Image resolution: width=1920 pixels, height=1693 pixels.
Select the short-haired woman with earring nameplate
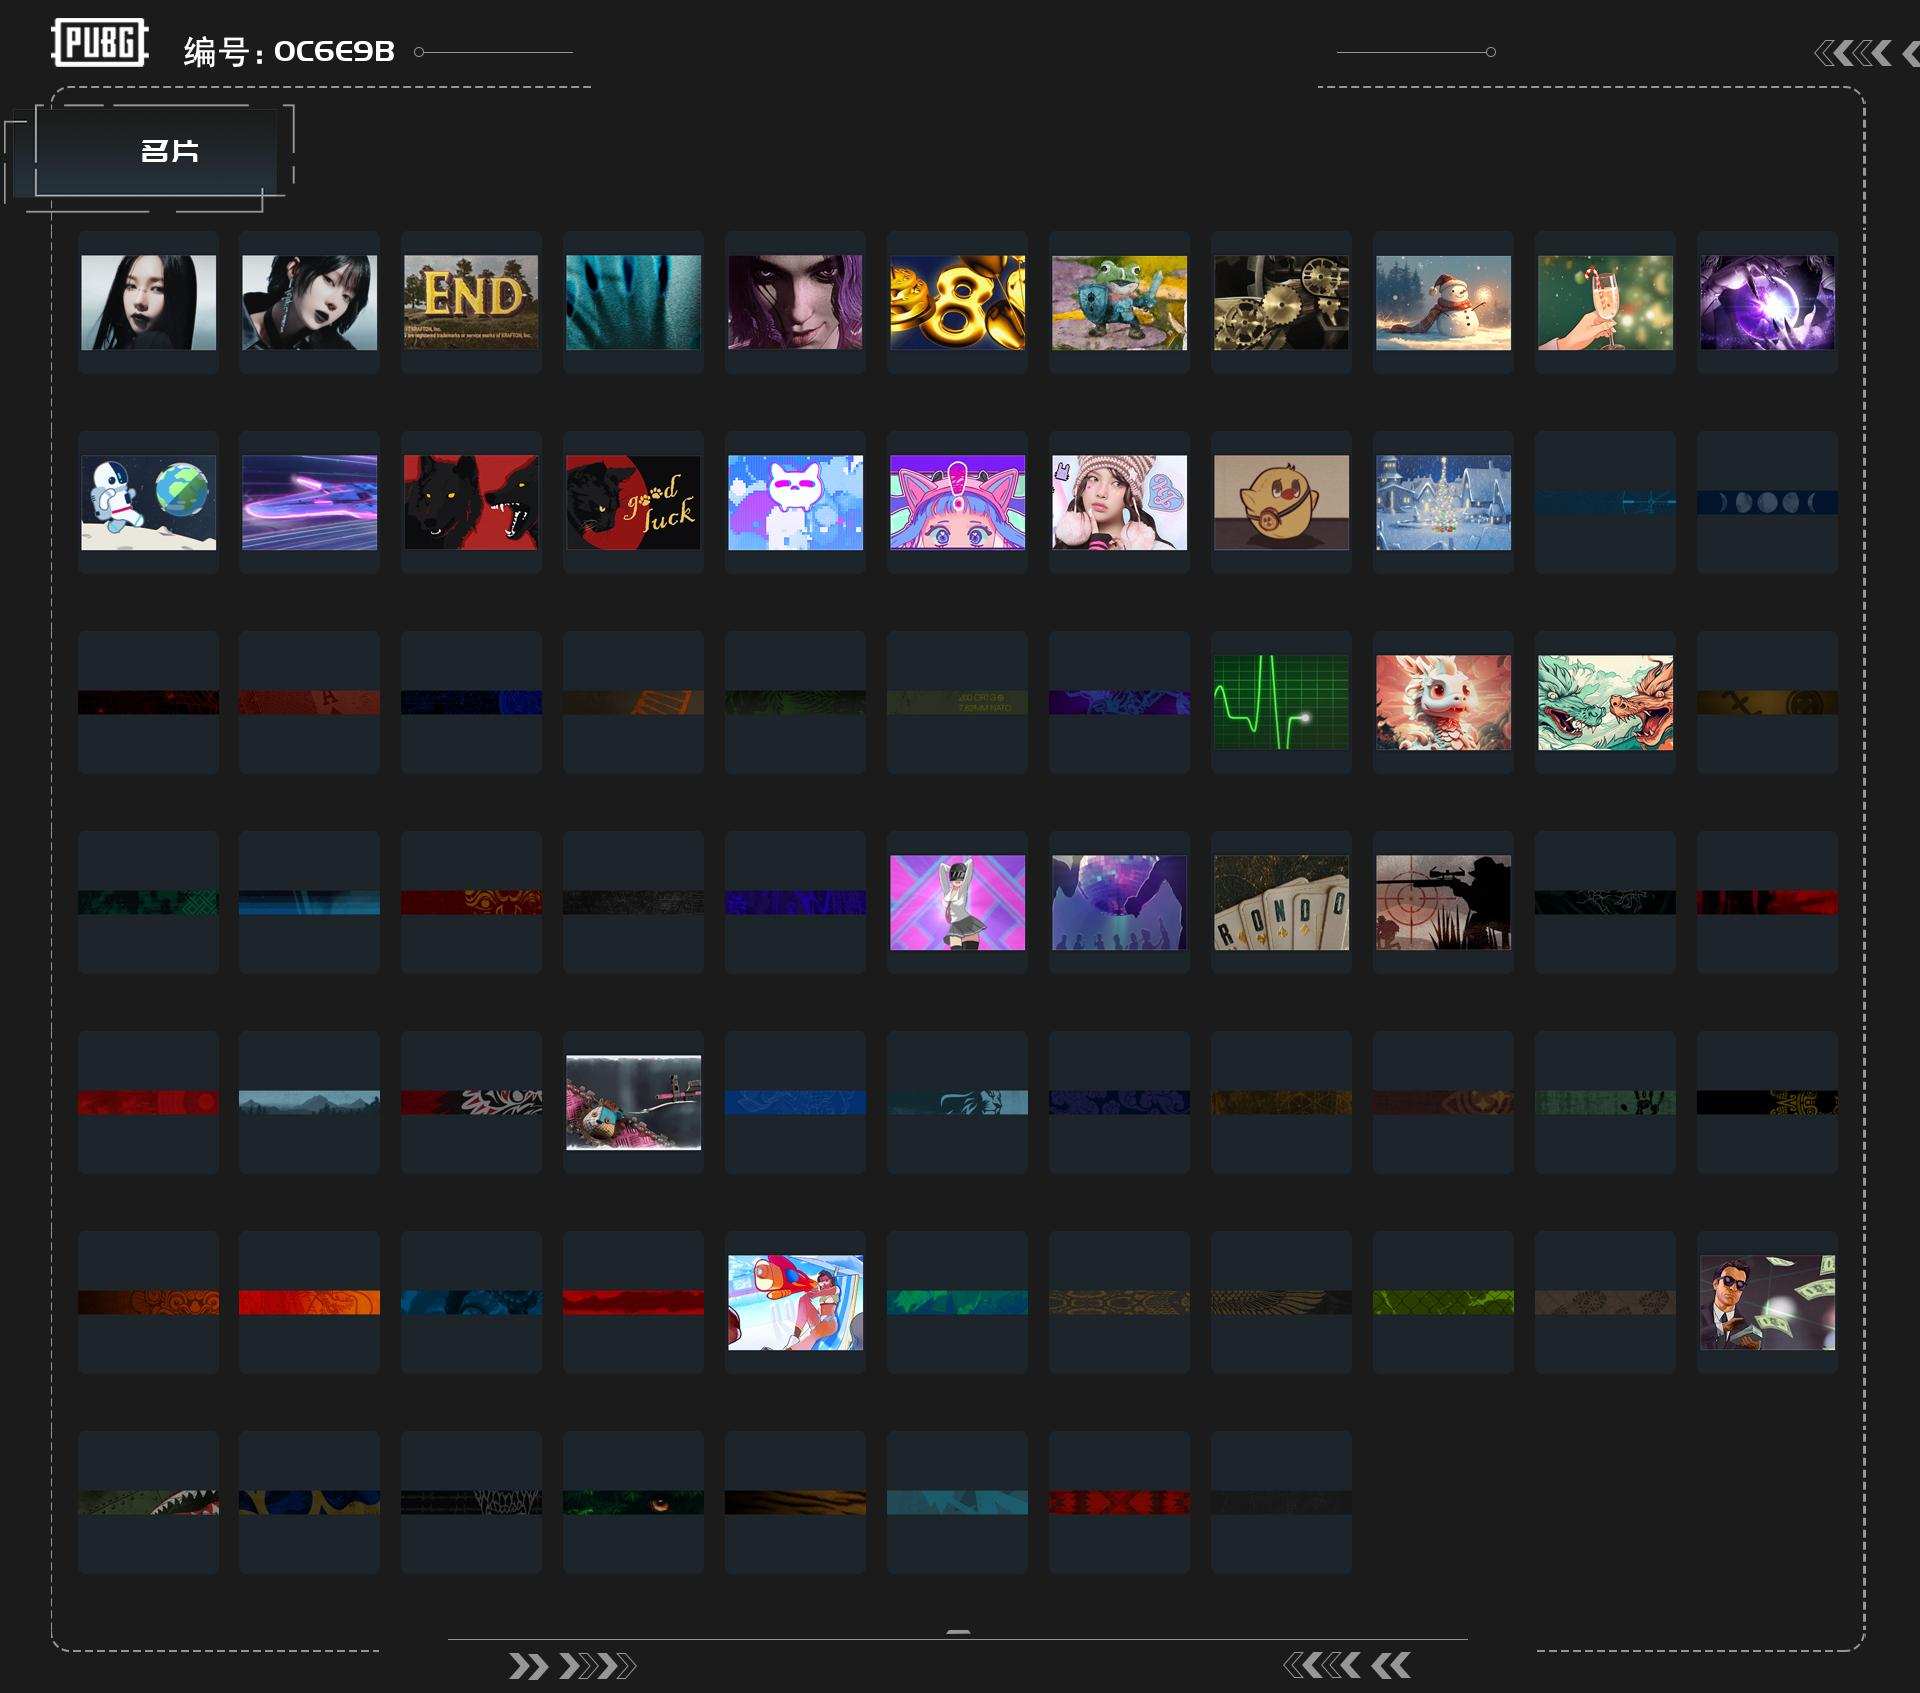(310, 302)
